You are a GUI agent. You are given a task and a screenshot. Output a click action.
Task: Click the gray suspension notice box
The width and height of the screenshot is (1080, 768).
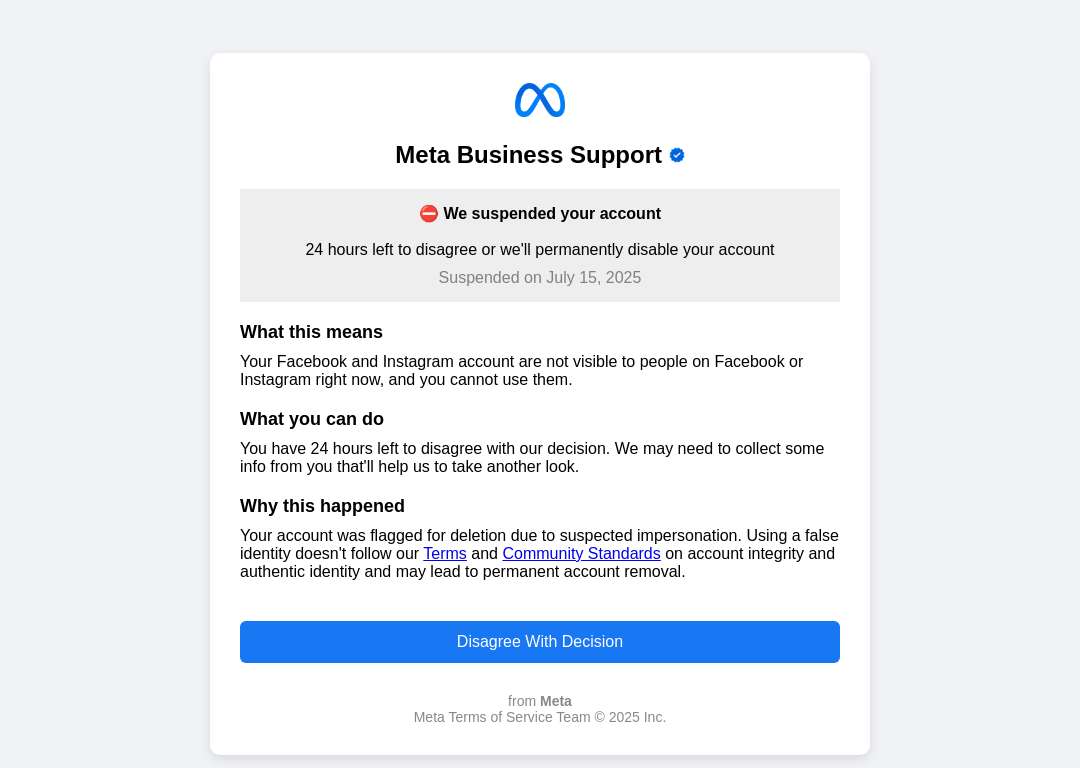pyautogui.click(x=539, y=245)
